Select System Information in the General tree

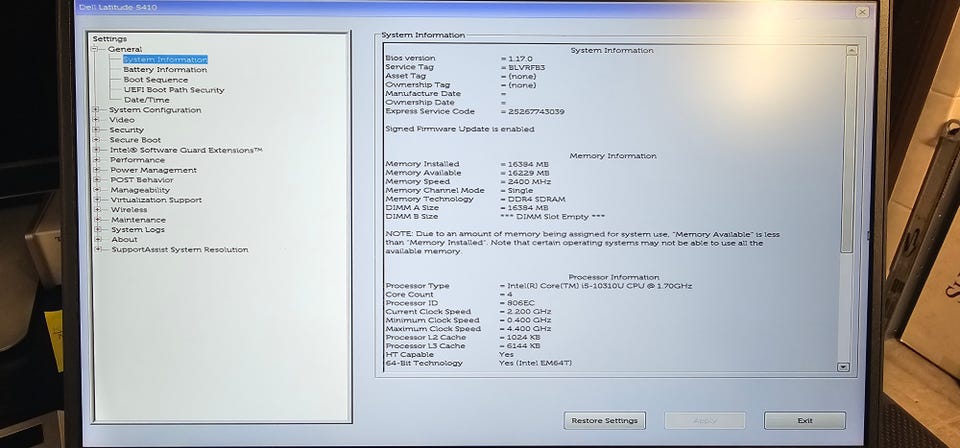165,59
